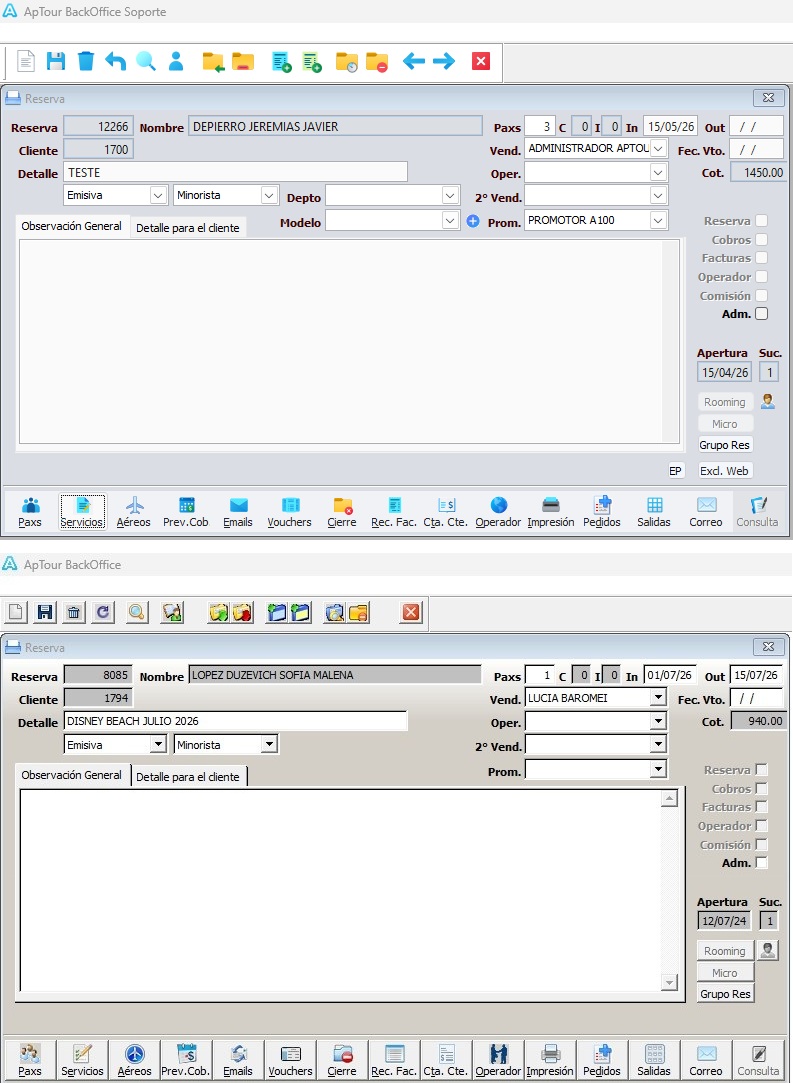
Task: Switch to Detalle para el cliente tab, reservation 12266
Action: coord(187,228)
